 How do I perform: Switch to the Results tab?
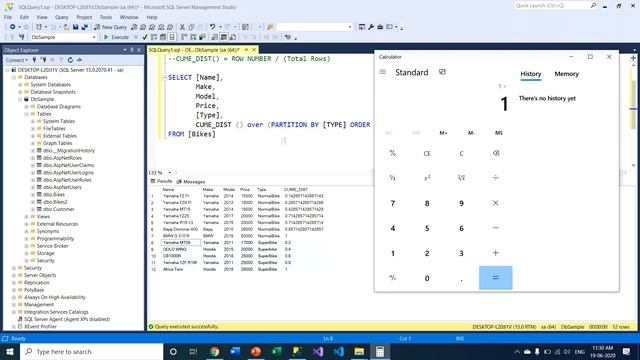161,182
